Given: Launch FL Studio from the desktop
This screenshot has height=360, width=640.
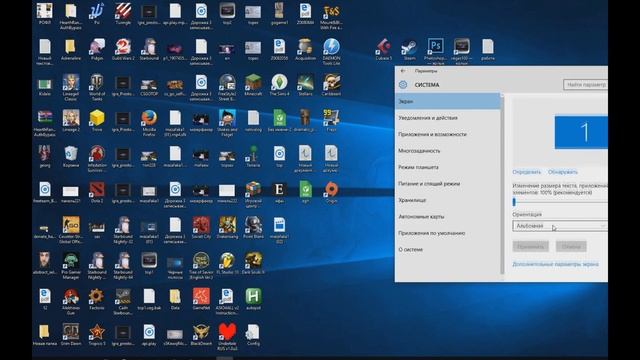Looking at the screenshot, I should [x=227, y=263].
